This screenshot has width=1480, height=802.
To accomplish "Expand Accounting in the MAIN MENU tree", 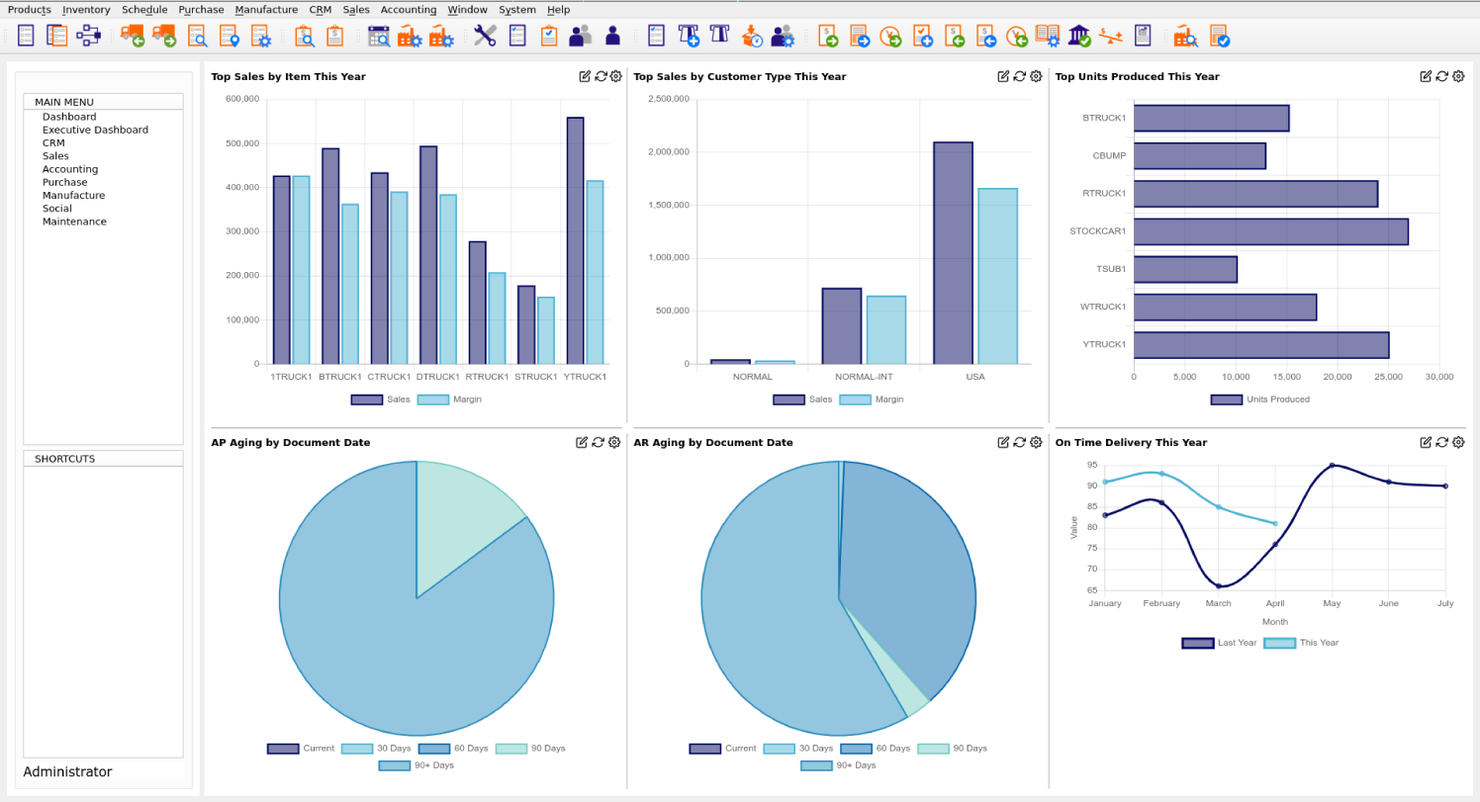I will [69, 168].
